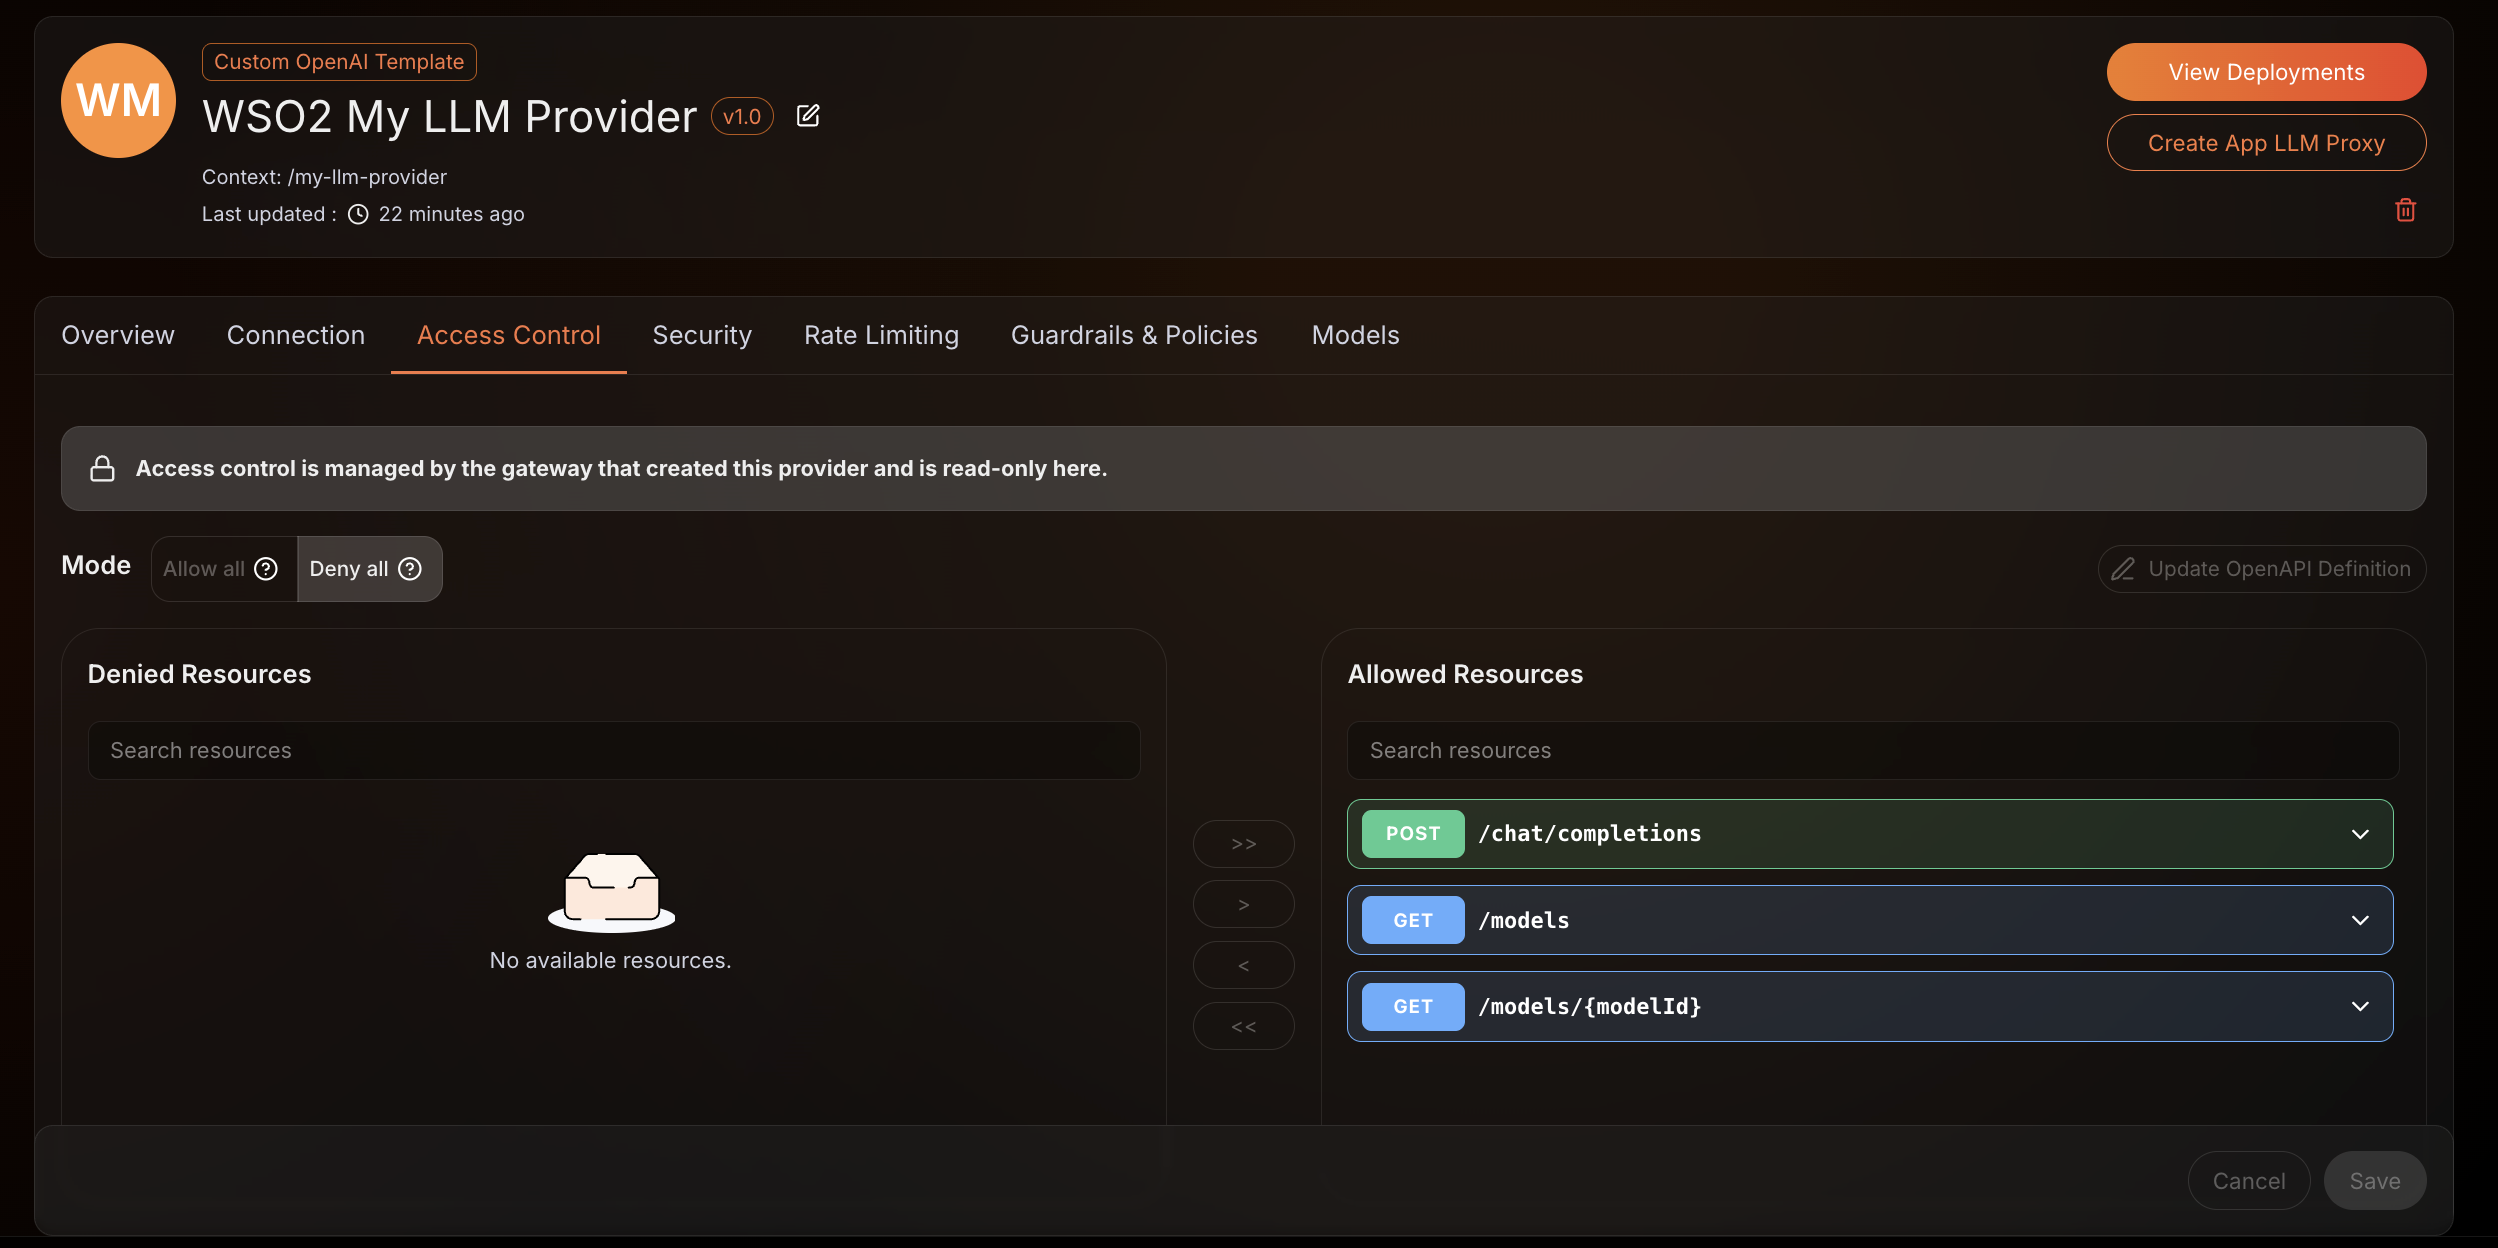Click Update OpenAPI Definition button

click(2262, 569)
